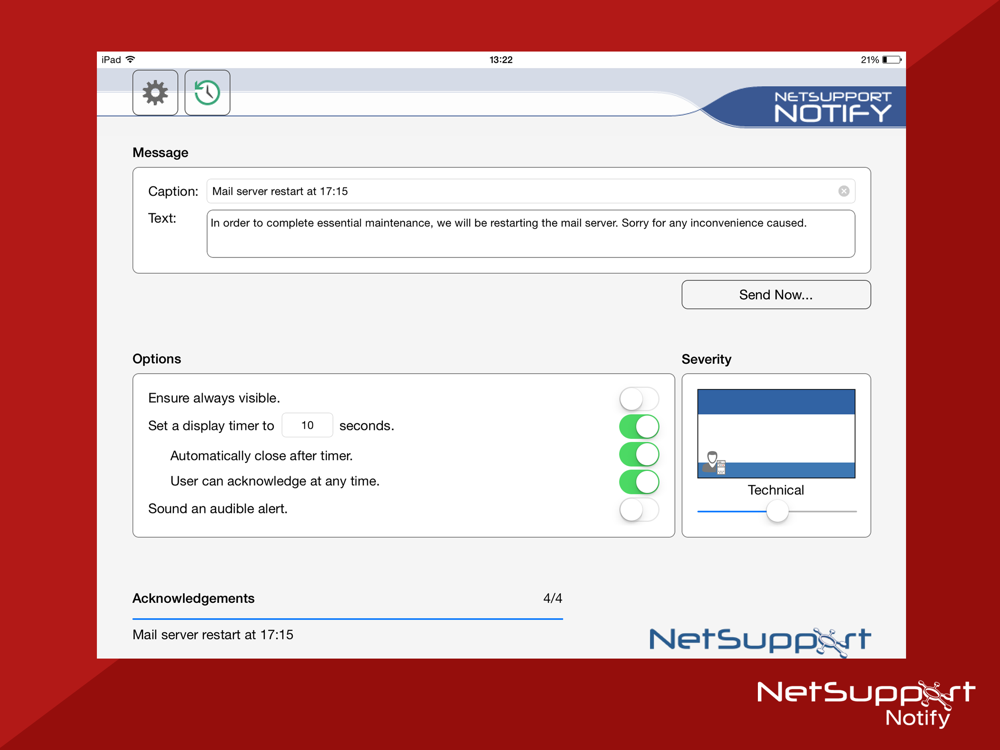Clear the Caption field with the x icon
The height and width of the screenshot is (750, 1000).
(844, 191)
